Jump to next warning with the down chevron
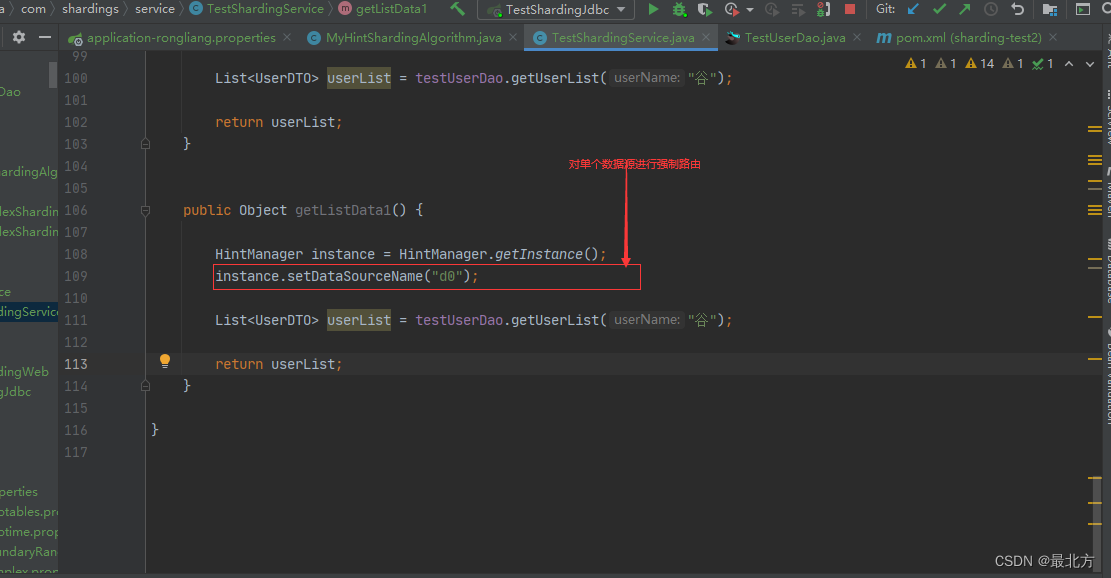This screenshot has height=578, width=1111. pos(1089,64)
